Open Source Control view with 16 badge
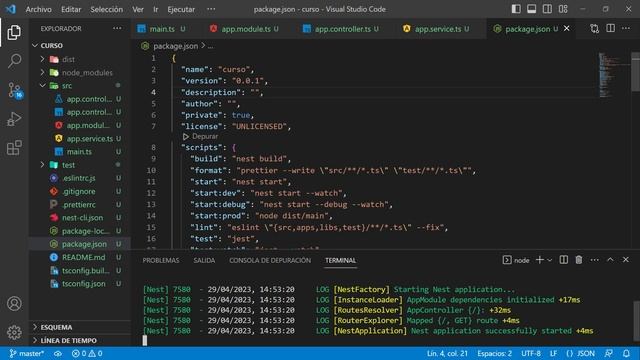This screenshot has height=360, width=640. 15,90
